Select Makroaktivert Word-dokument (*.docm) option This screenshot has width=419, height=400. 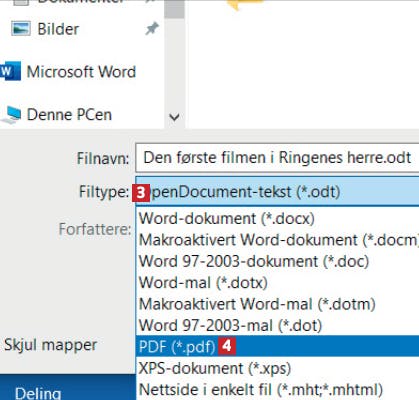tap(277, 240)
